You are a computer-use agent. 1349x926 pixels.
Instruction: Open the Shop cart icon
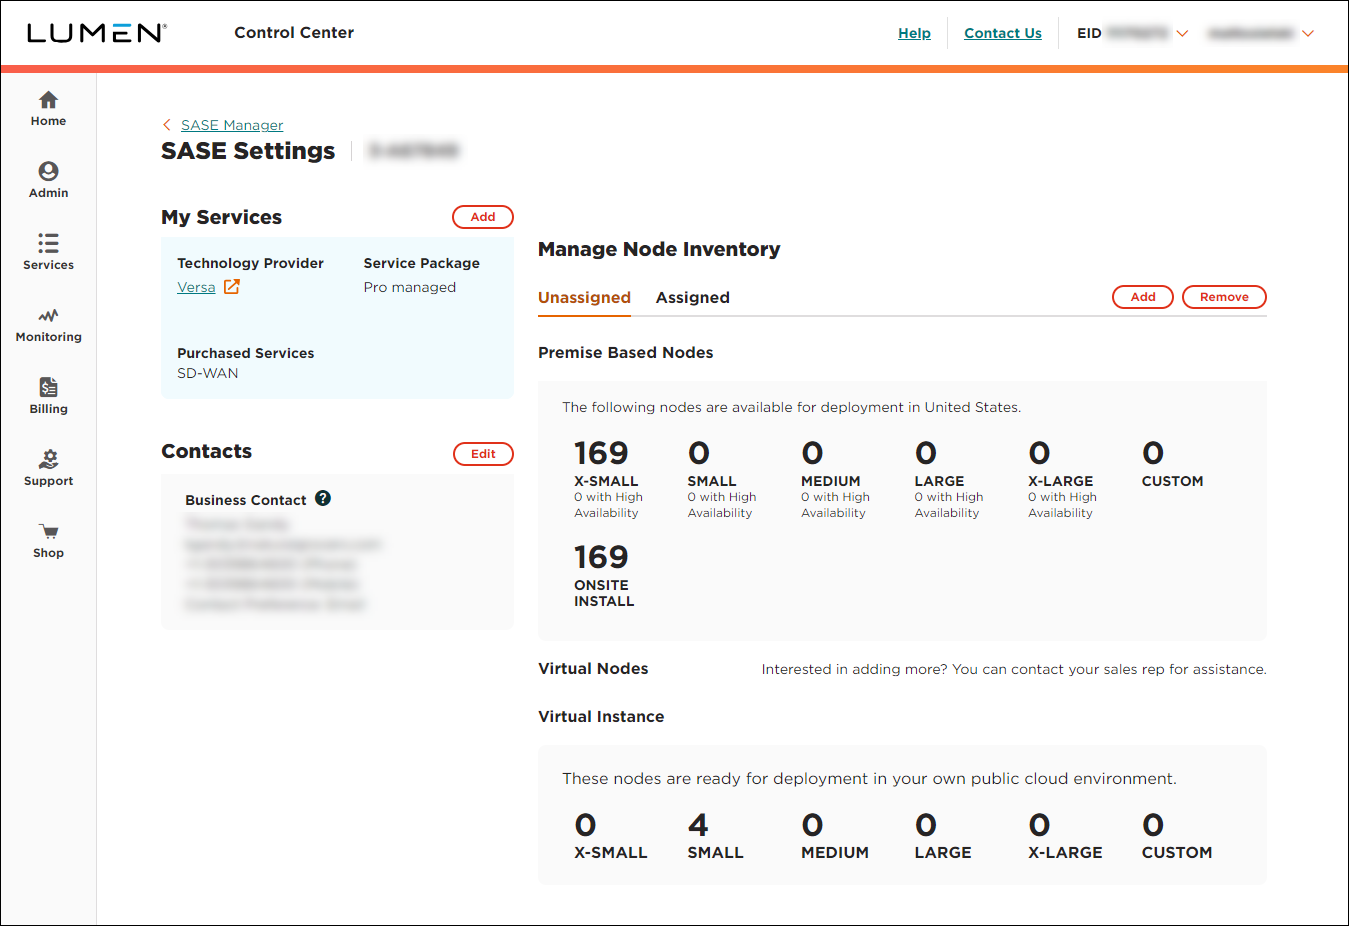point(48,538)
